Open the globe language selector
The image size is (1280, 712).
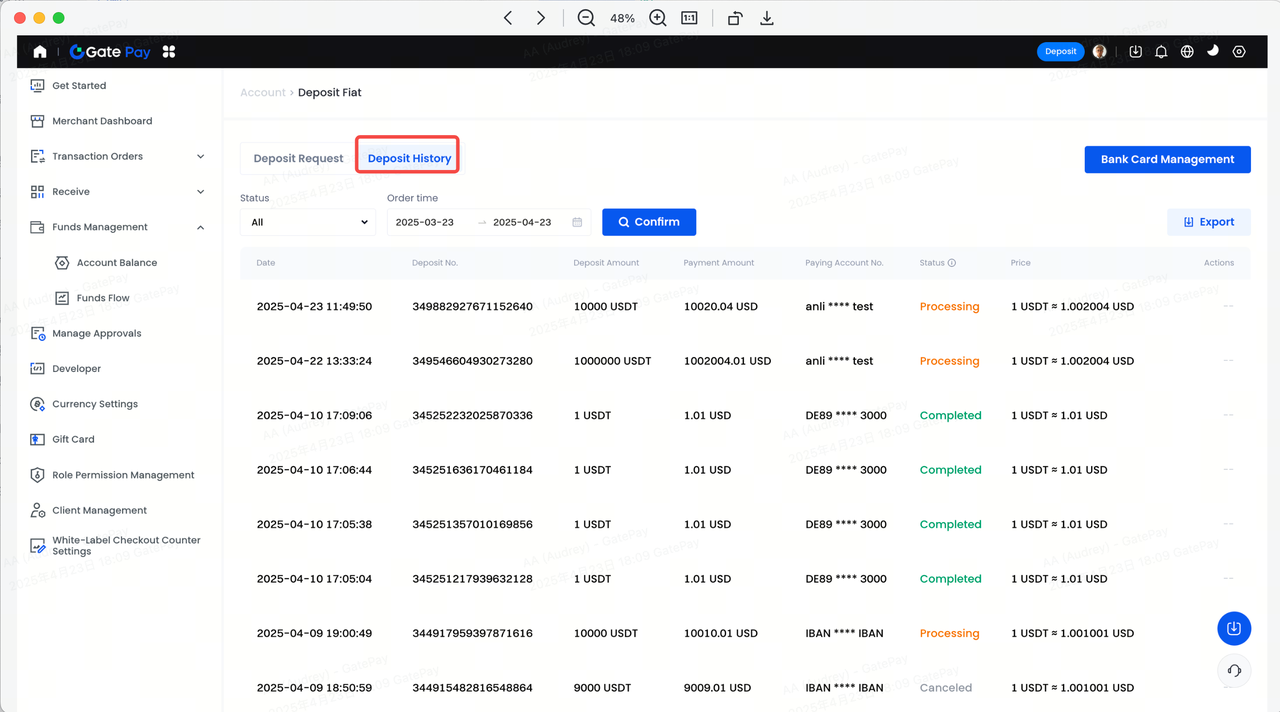pos(1187,52)
